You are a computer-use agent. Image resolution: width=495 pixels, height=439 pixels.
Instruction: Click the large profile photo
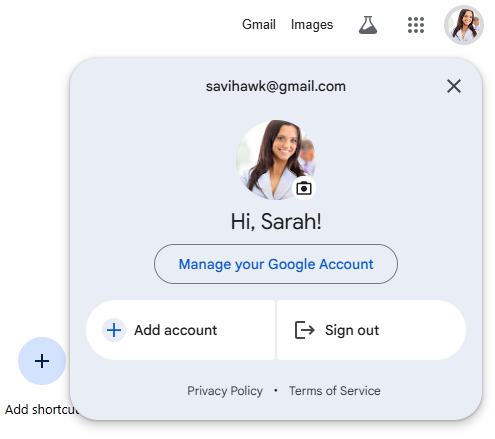pyautogui.click(x=276, y=160)
